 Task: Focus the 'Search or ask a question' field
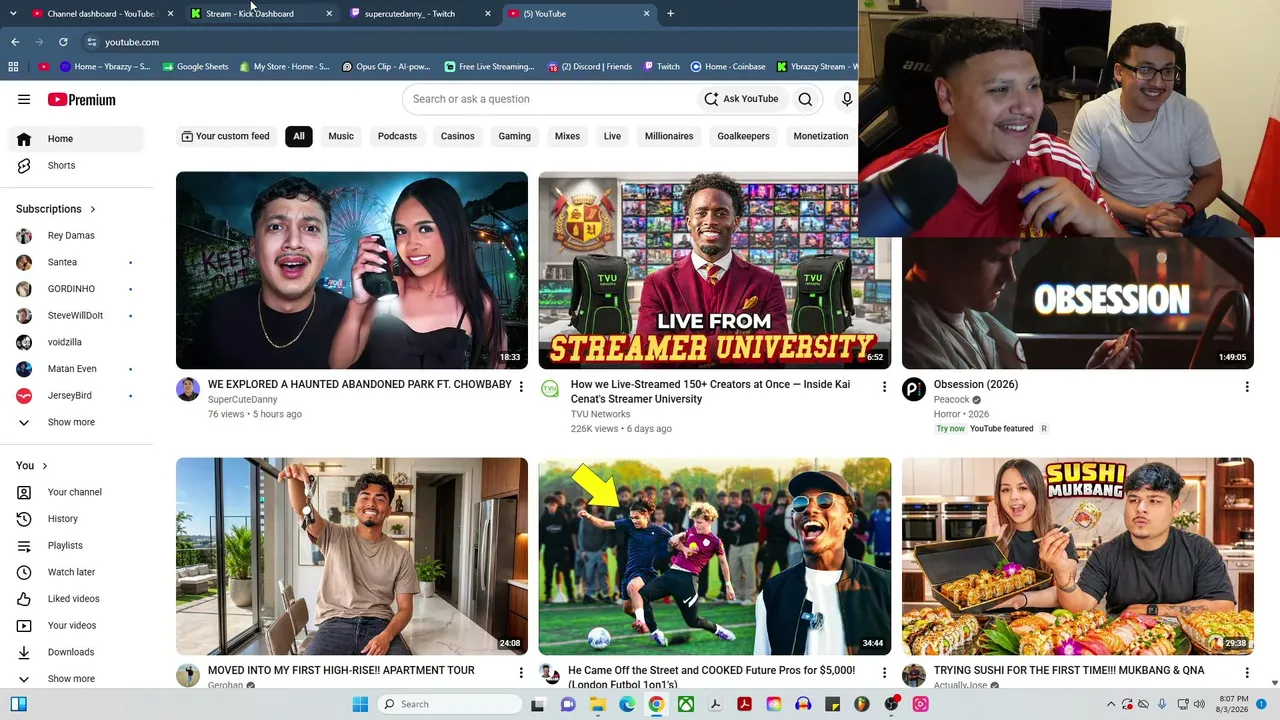click(x=550, y=99)
